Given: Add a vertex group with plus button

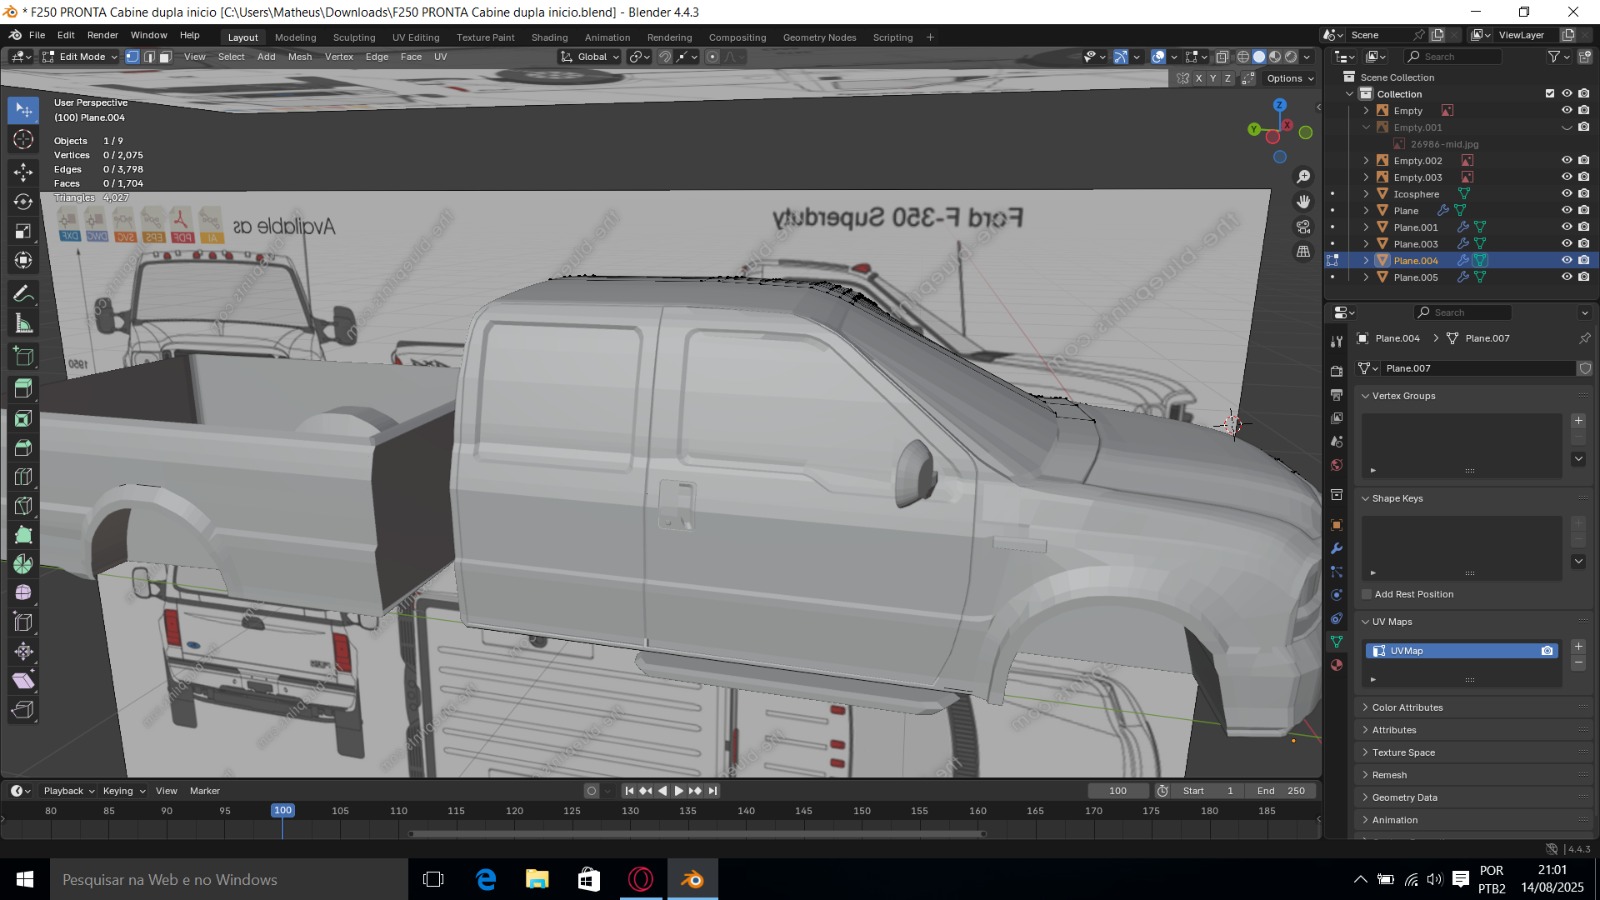Looking at the screenshot, I should tap(1578, 421).
